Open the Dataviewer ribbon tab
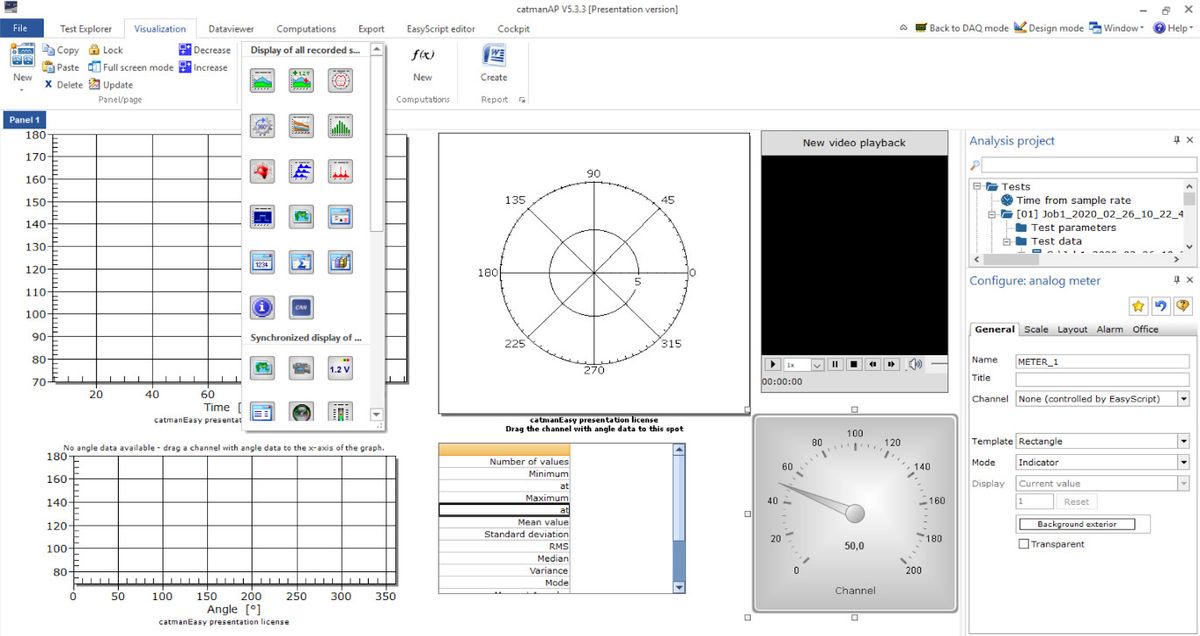Screen dimensions: 1200x636 (x=230, y=29)
